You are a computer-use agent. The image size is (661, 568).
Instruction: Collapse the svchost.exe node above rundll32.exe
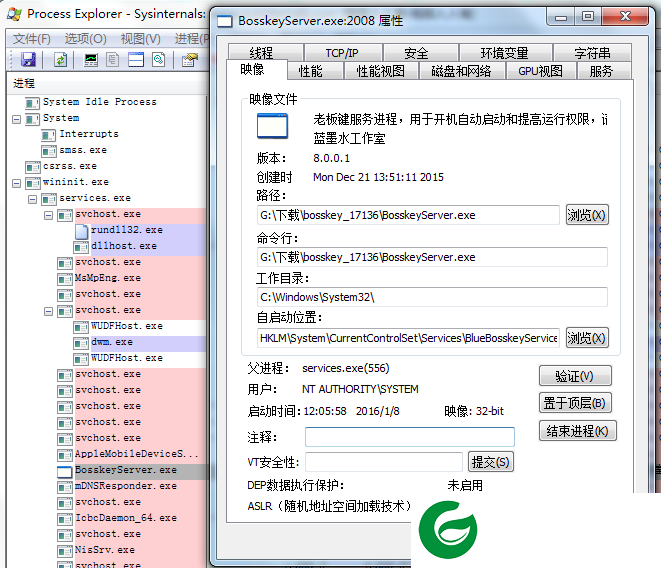click(48, 215)
